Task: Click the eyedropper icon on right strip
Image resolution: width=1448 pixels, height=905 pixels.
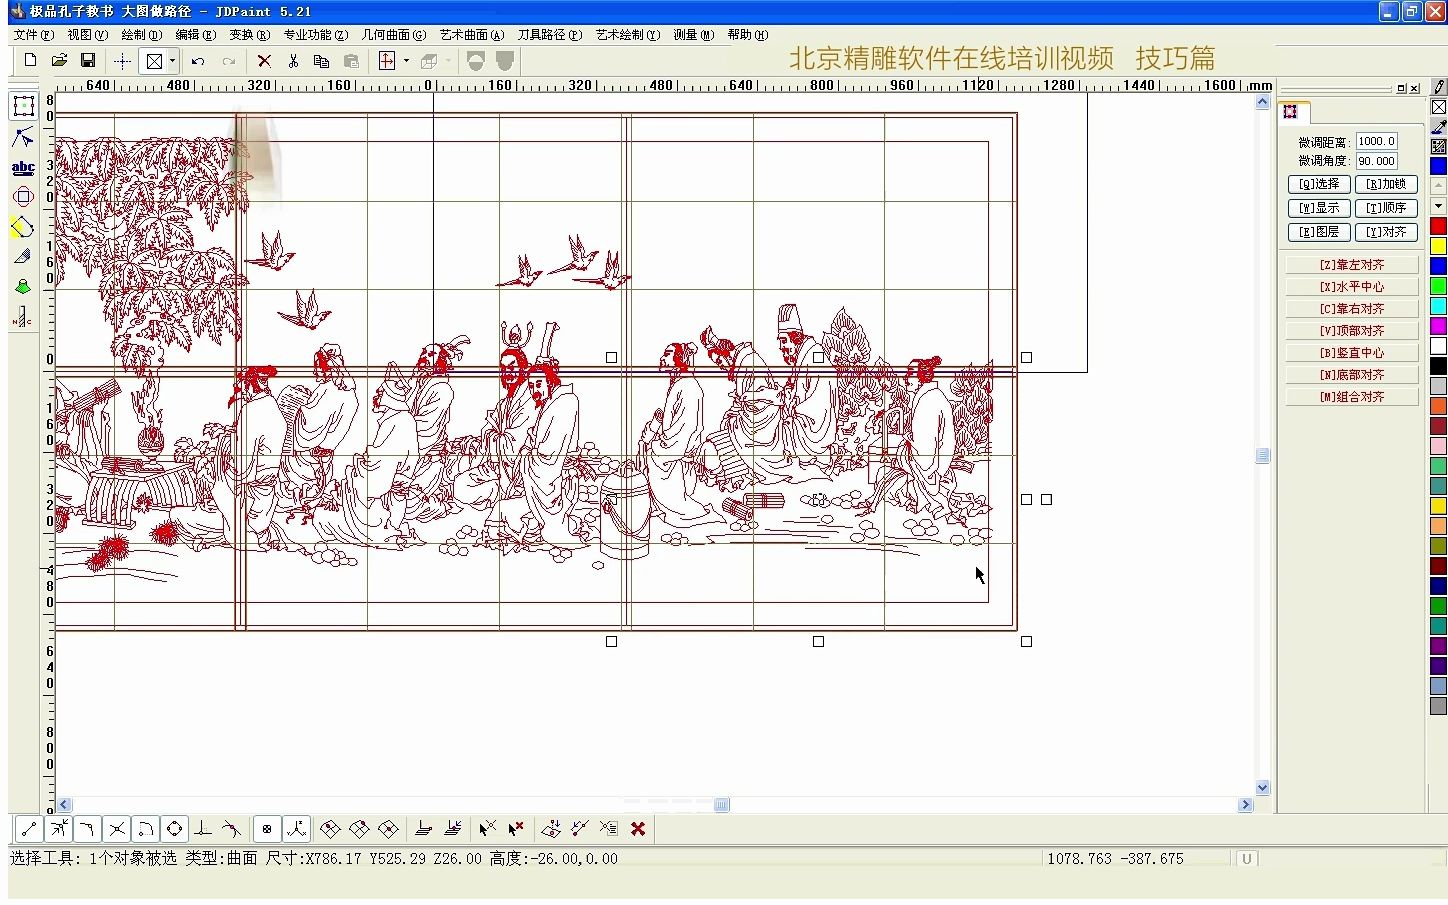Action: [1439, 127]
